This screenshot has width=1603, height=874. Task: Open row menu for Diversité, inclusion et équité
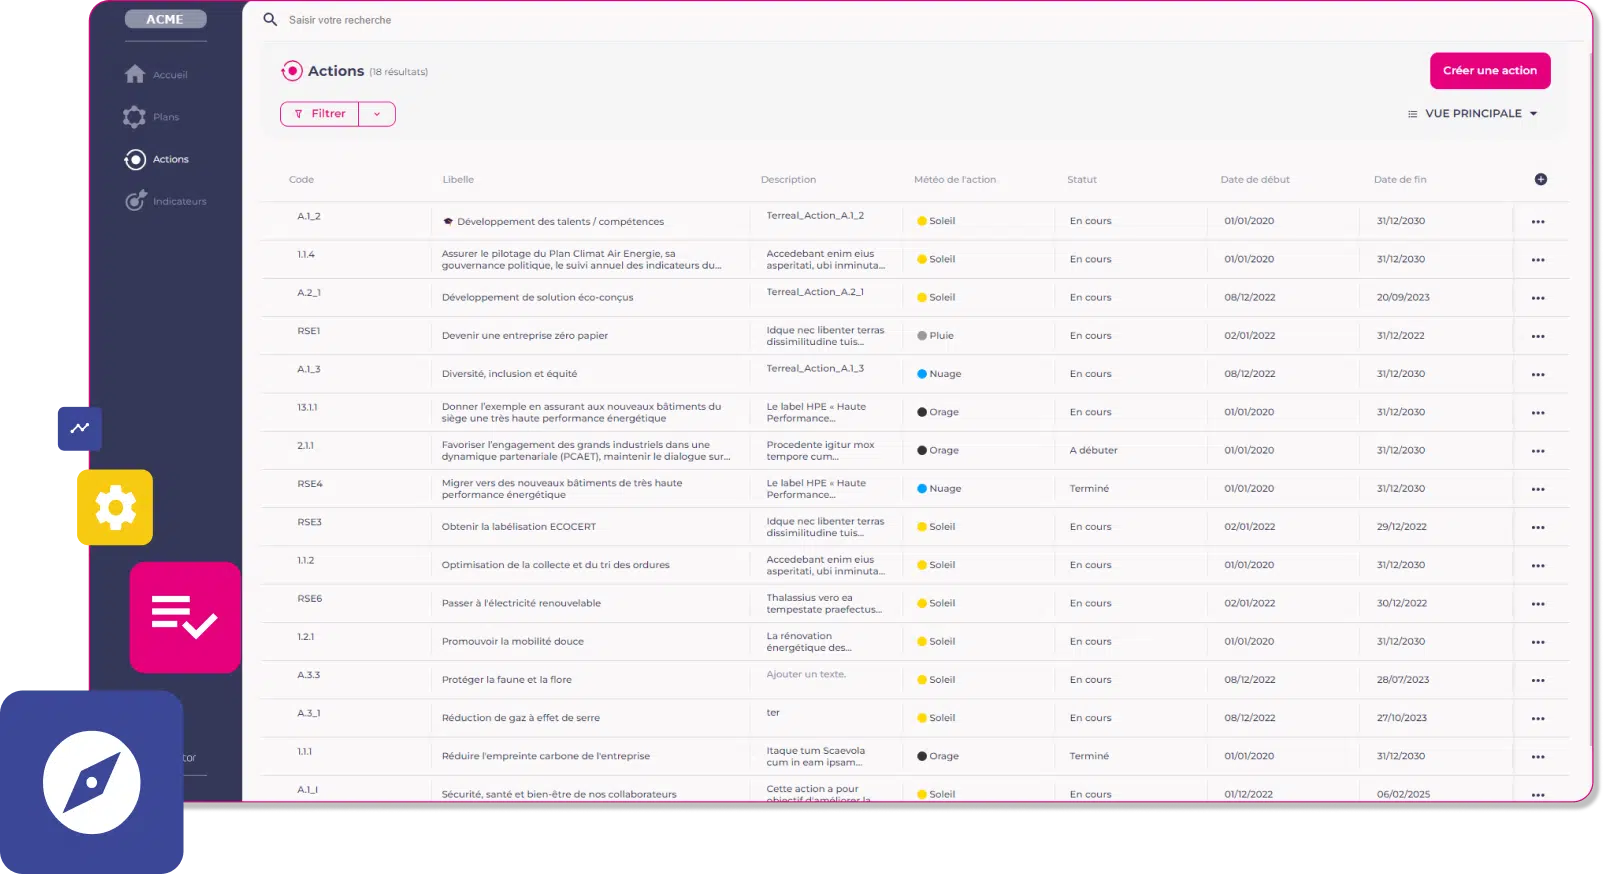click(x=1538, y=375)
